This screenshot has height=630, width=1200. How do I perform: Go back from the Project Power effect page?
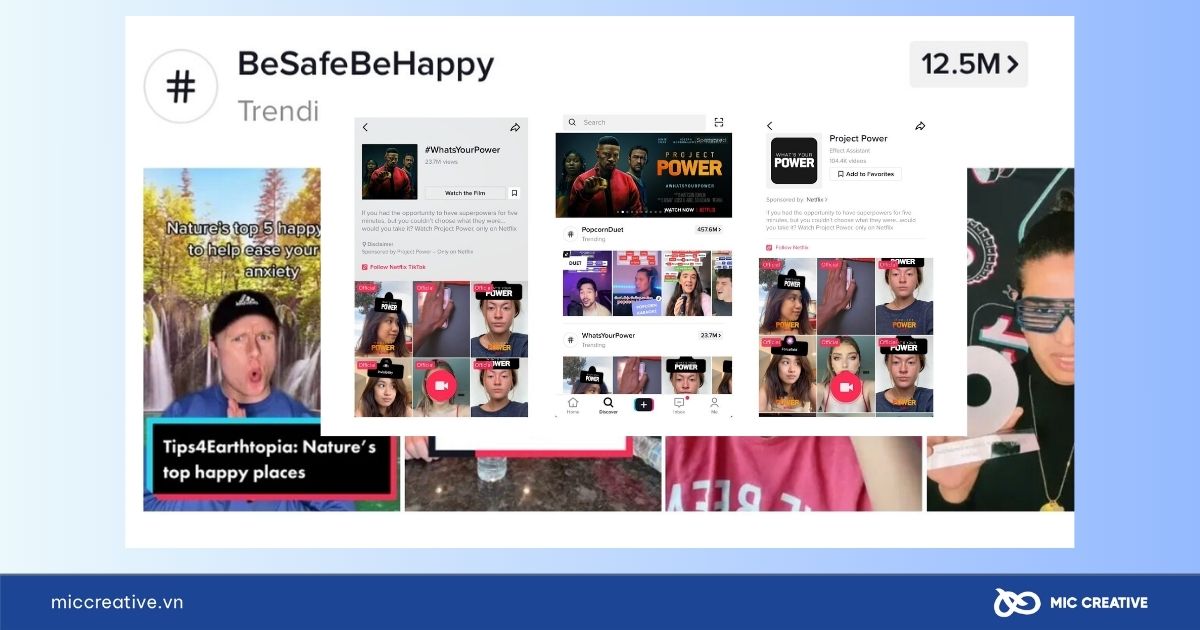tap(769, 126)
